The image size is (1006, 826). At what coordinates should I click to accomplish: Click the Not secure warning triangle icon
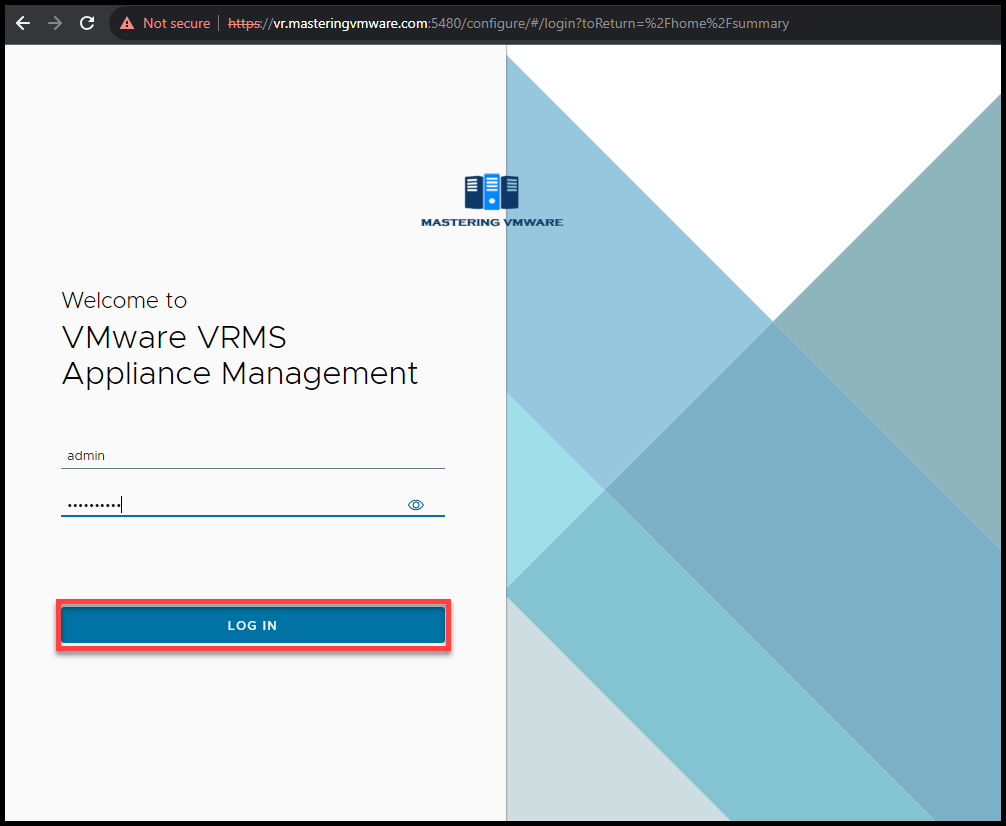(127, 23)
